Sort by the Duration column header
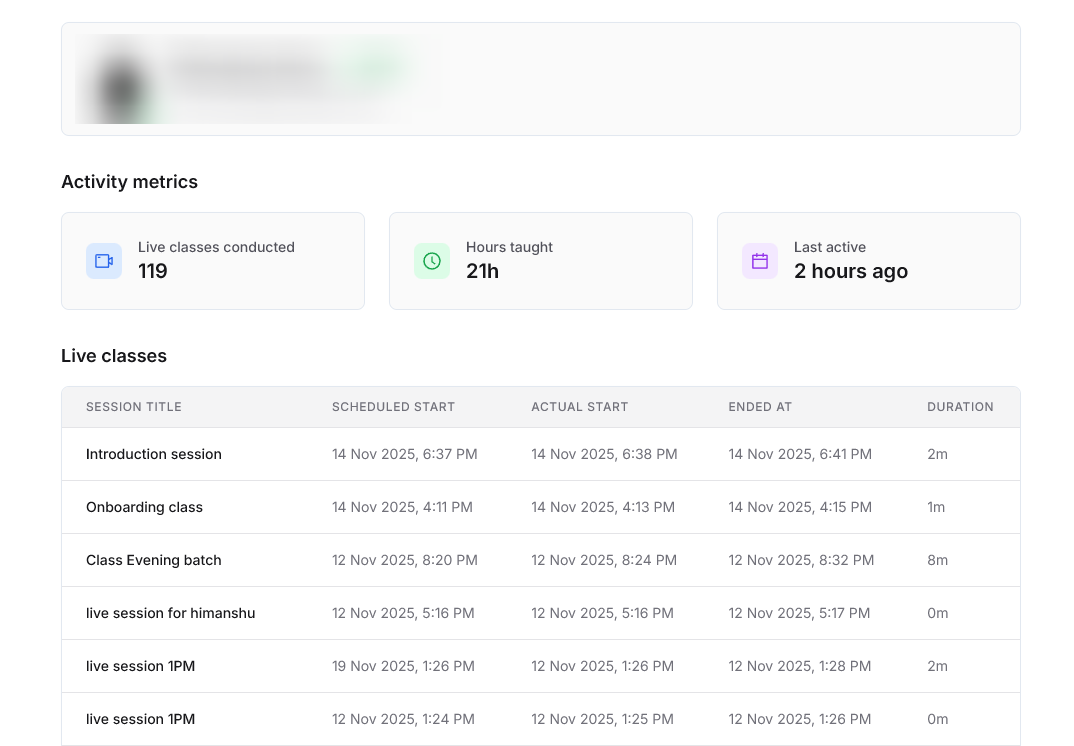The width and height of the screenshot is (1074, 746). click(x=960, y=407)
